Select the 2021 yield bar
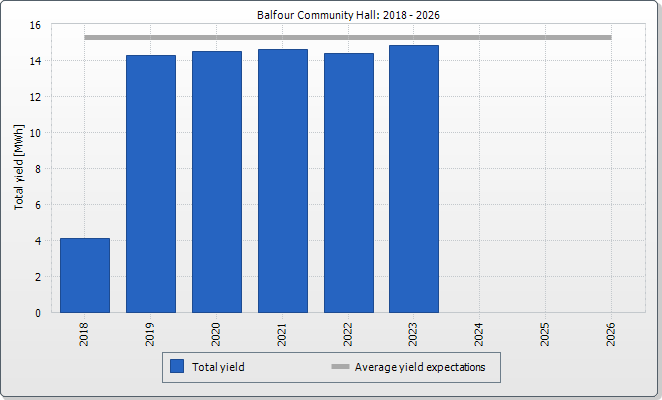The image size is (662, 400). coord(282,181)
